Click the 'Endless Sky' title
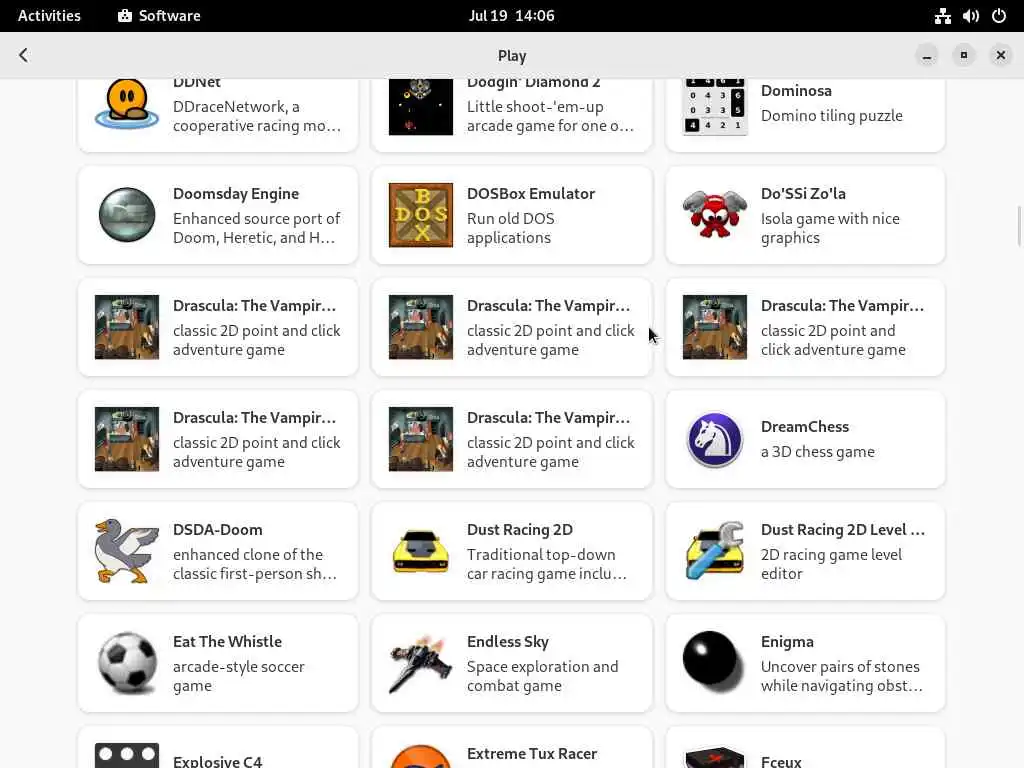 508,642
